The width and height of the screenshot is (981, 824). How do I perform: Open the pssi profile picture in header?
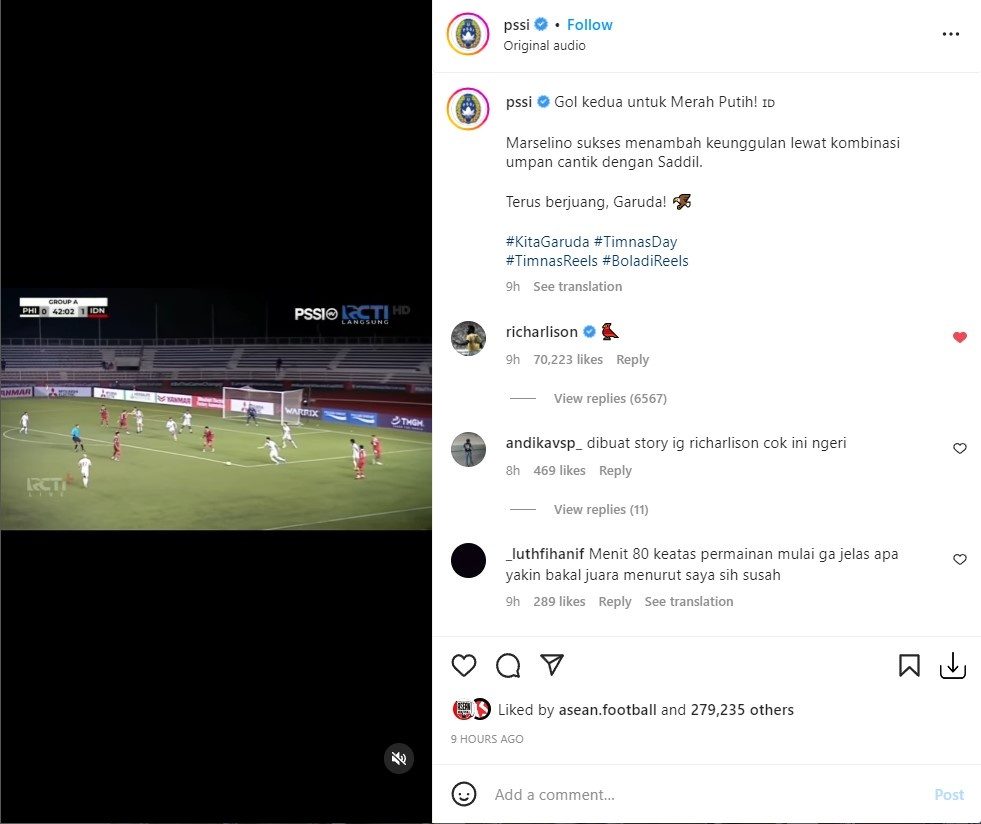coord(468,34)
